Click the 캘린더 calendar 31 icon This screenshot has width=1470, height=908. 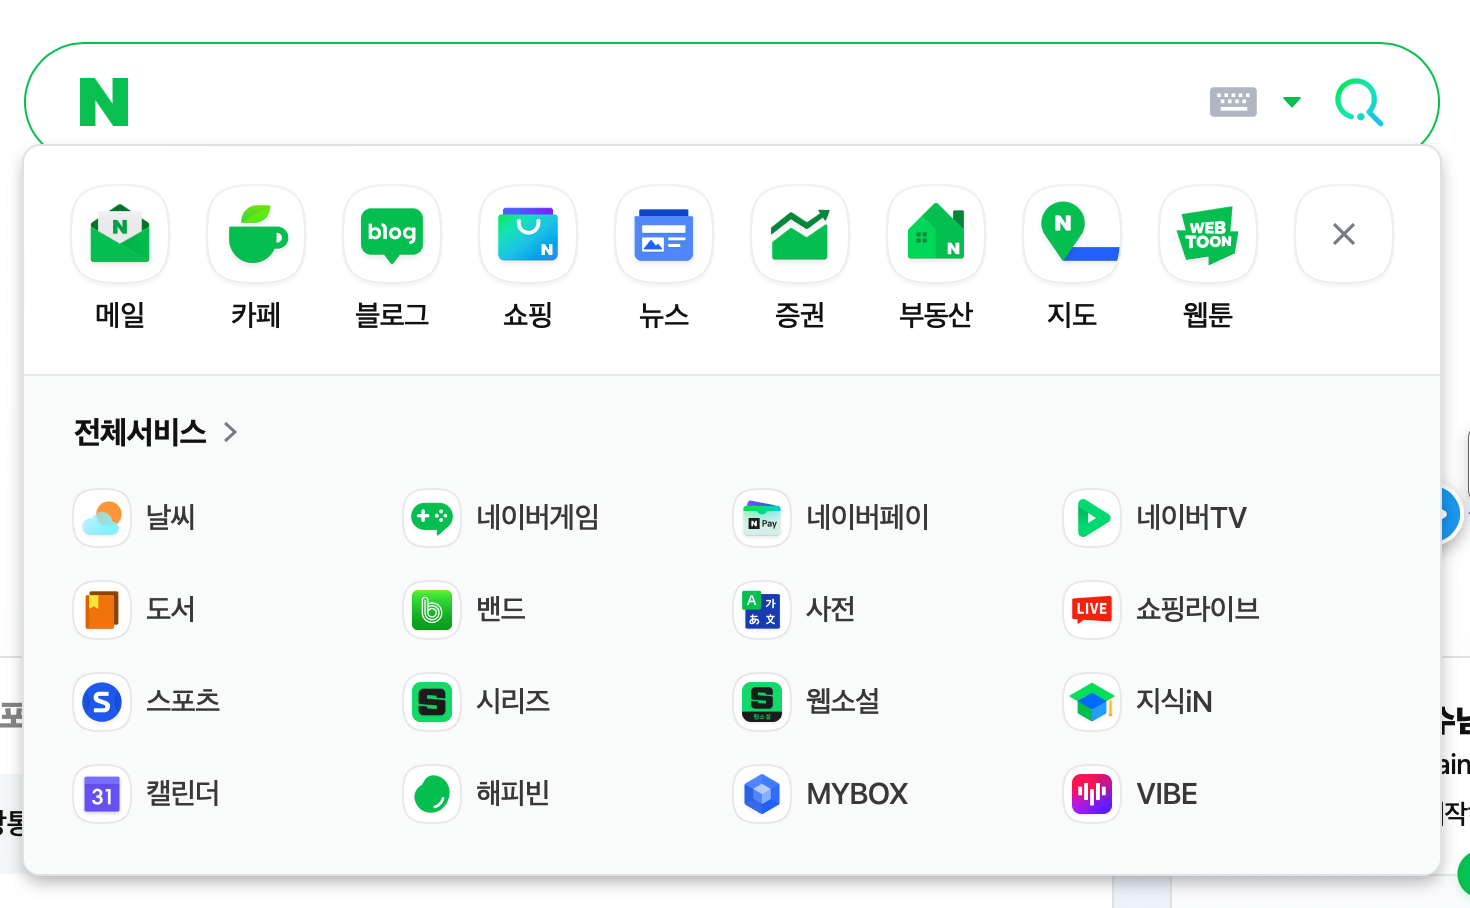102,794
